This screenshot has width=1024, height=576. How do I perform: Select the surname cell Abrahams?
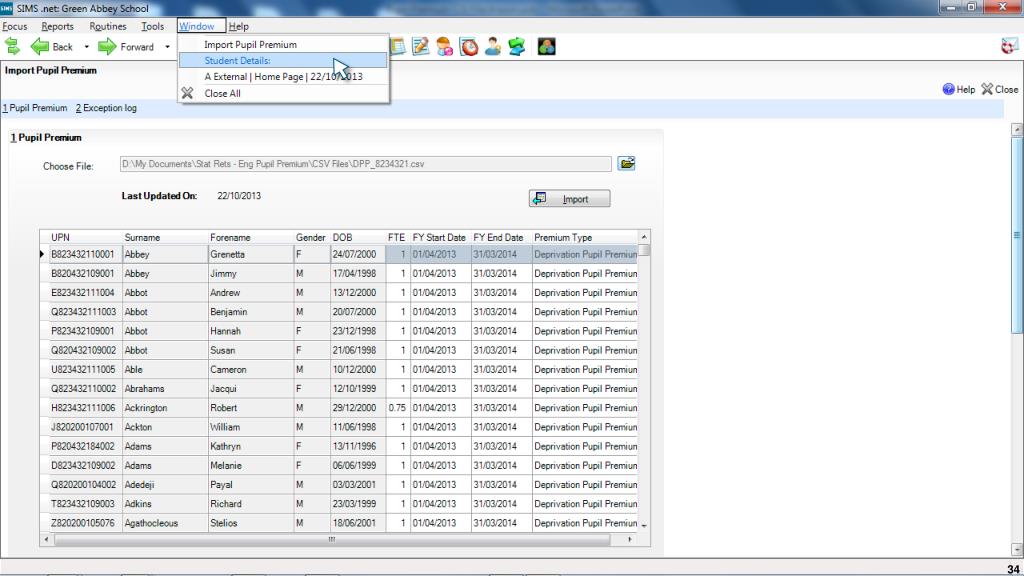tap(165, 389)
